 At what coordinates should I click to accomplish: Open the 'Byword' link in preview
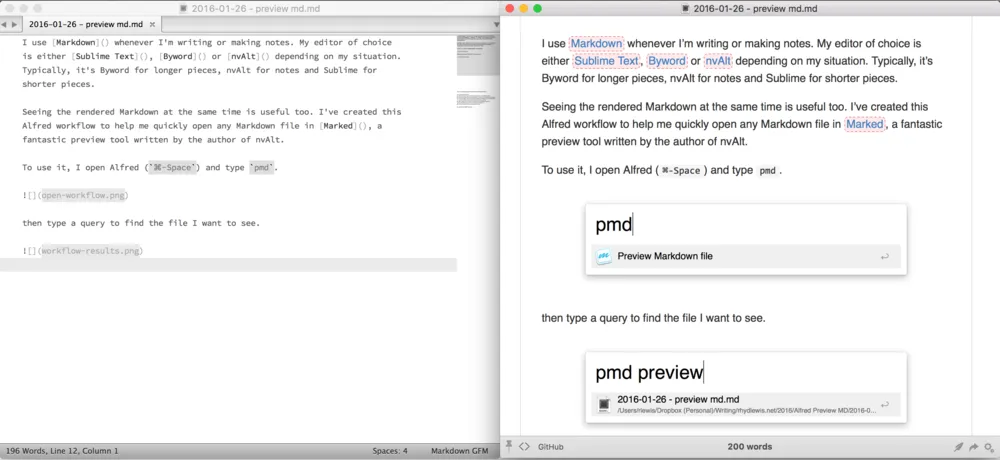click(667, 61)
